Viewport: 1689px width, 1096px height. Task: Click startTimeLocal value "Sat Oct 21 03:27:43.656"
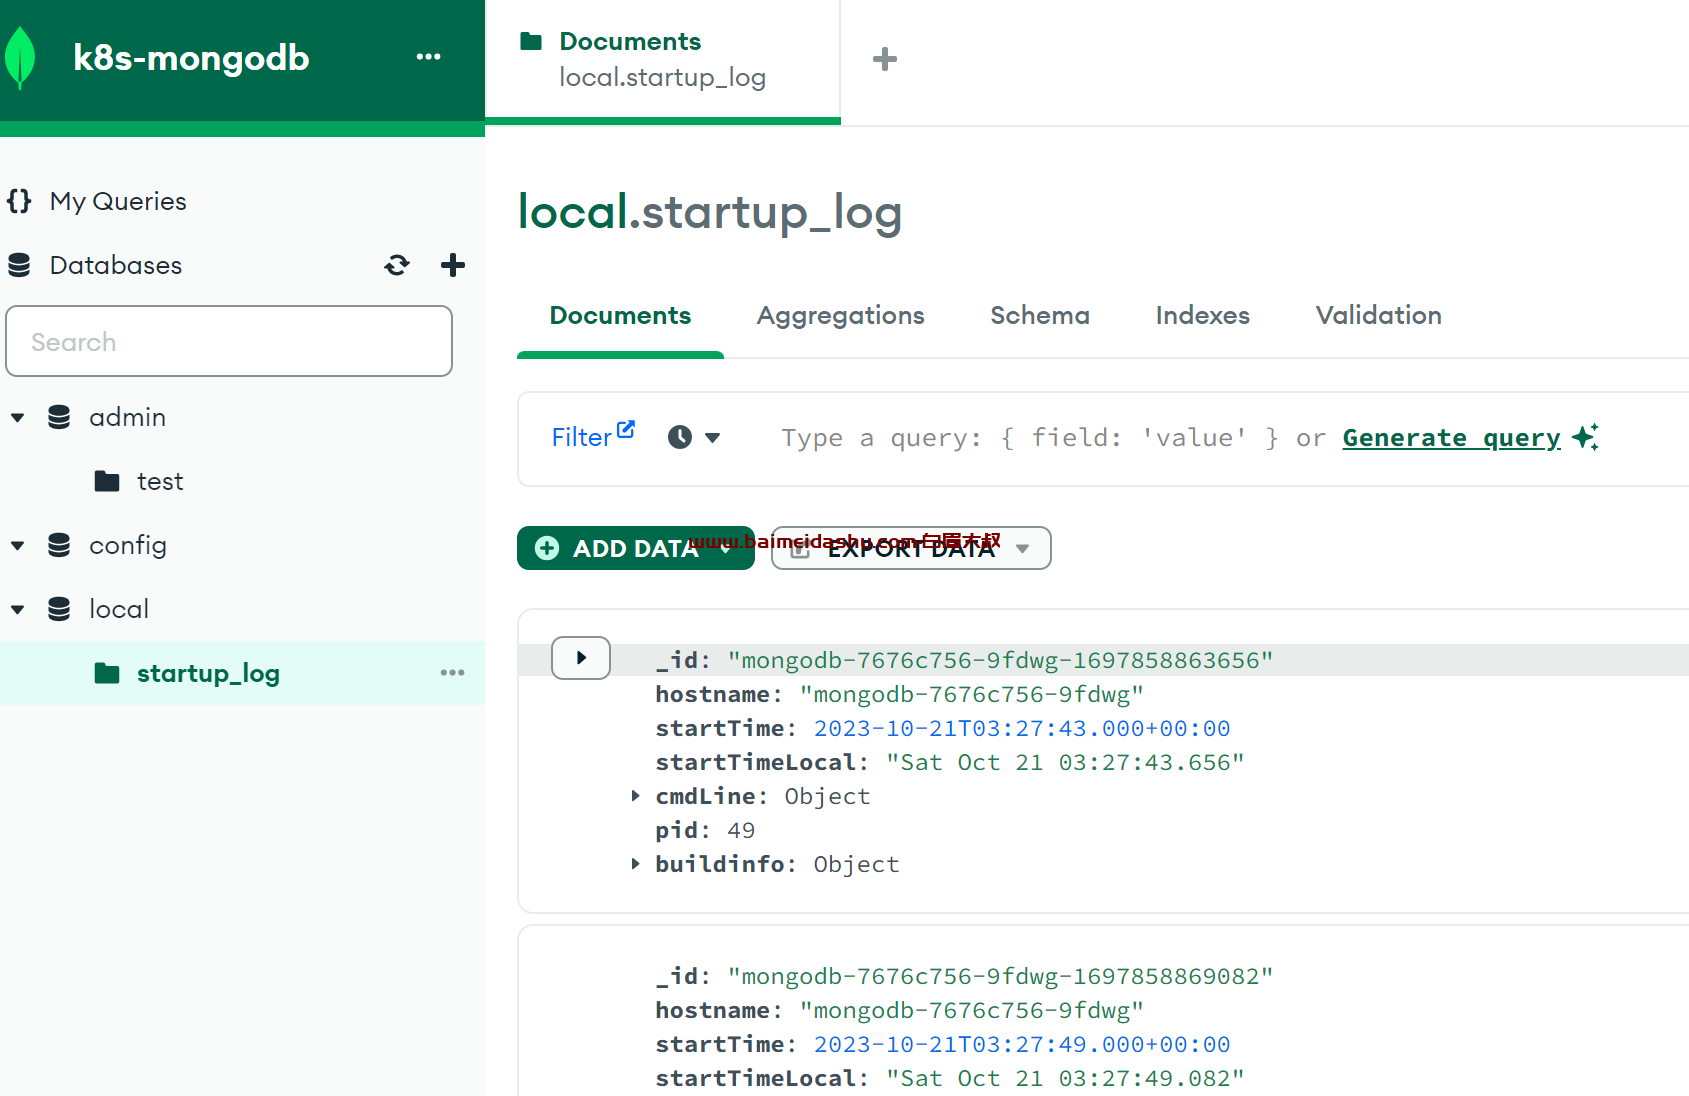click(1065, 762)
